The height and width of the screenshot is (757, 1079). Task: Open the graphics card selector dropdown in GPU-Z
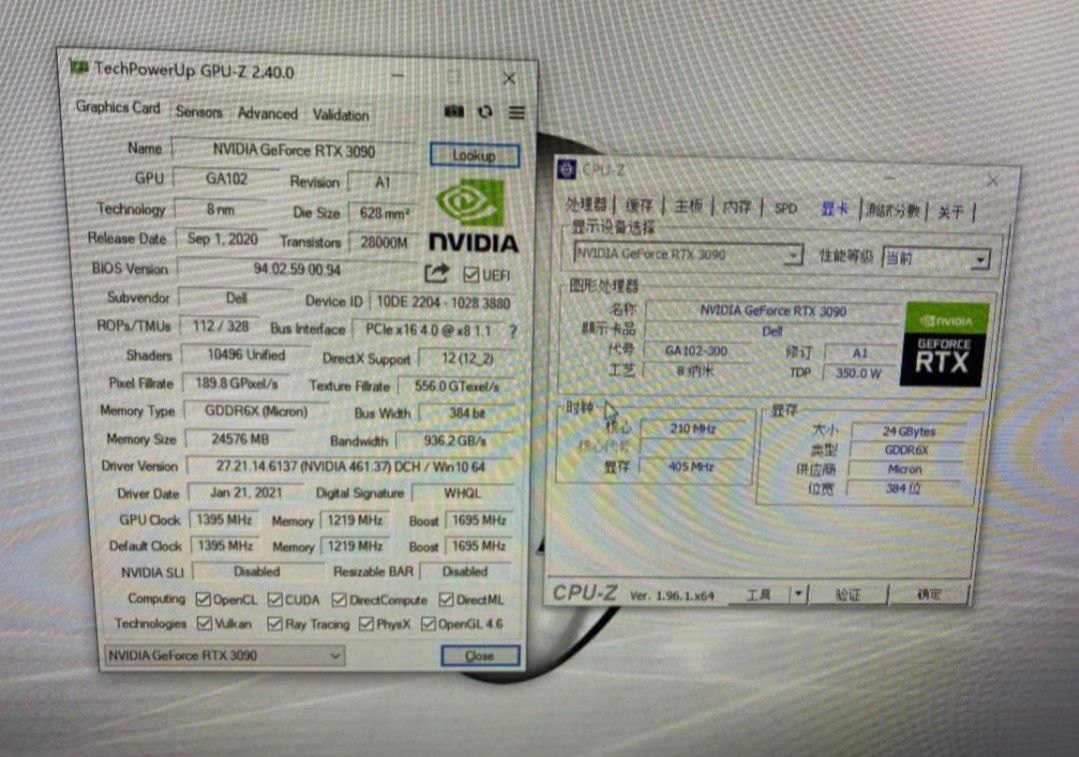(x=336, y=656)
